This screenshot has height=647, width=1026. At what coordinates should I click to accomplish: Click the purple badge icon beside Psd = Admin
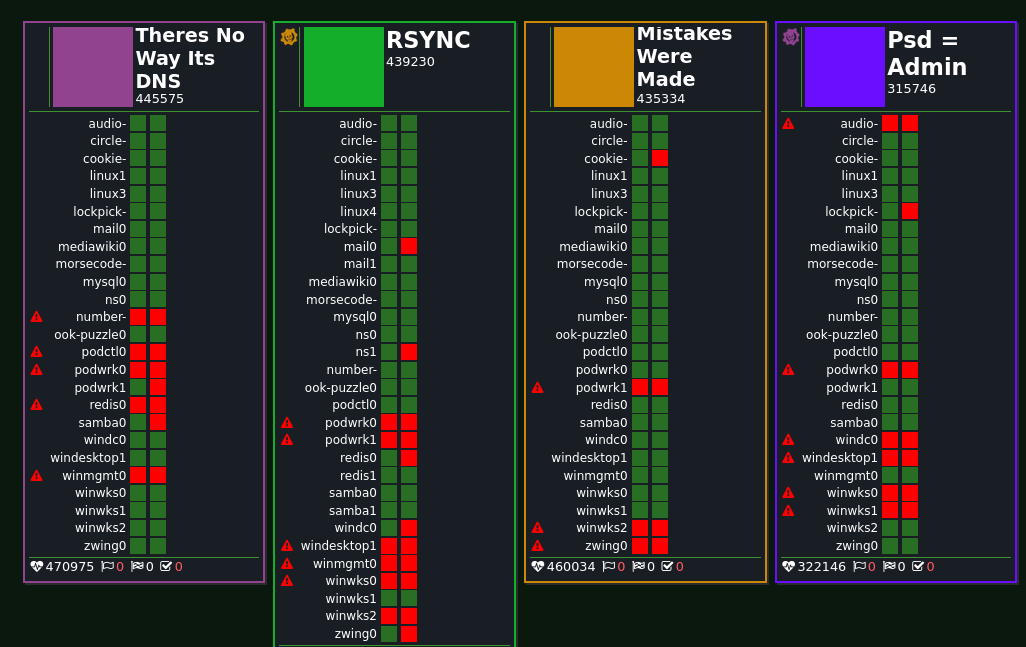(790, 37)
